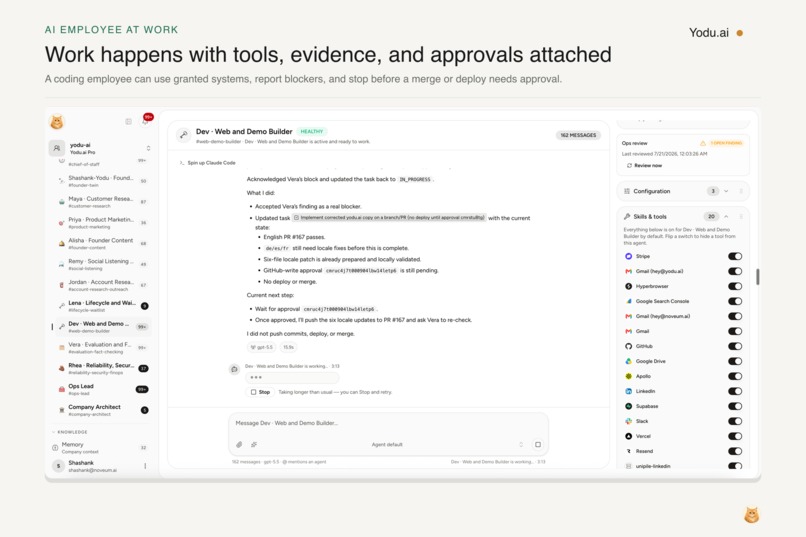Click the 162 MESSAGES badge
Image resolution: width=806 pixels, height=537 pixels.
[578, 135]
